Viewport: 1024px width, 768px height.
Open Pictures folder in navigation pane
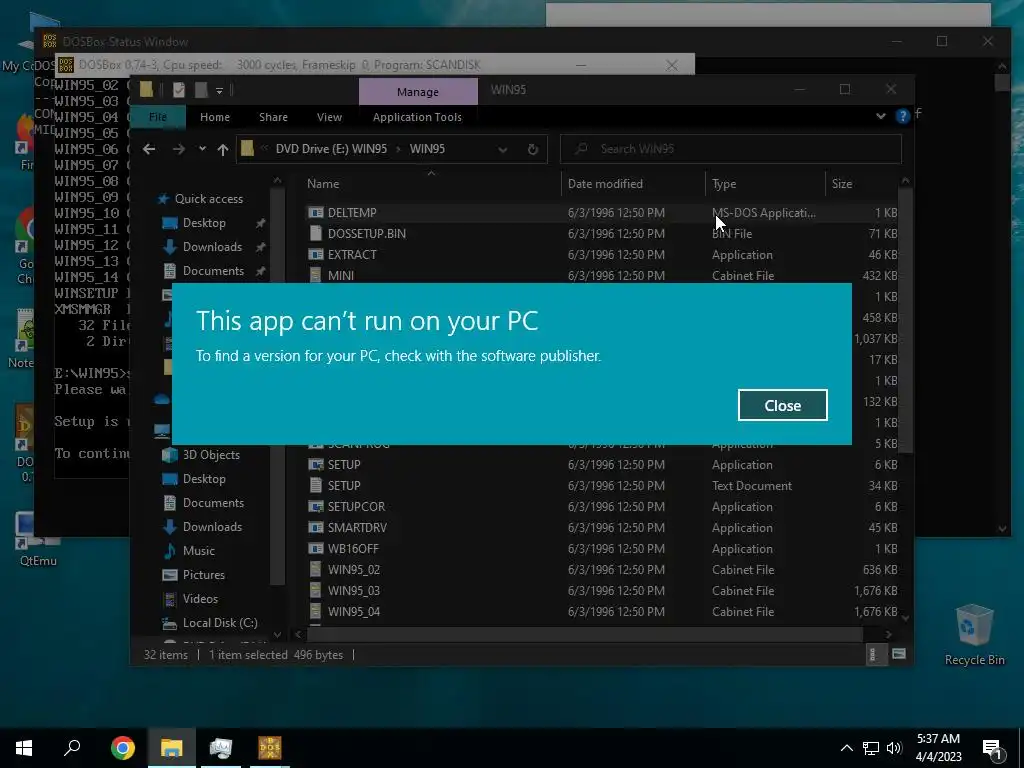(194, 575)
